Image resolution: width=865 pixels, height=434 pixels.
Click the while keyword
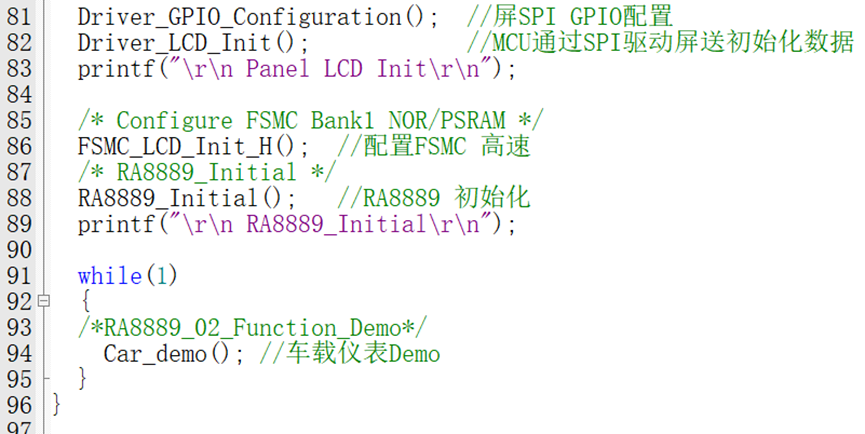(110, 276)
